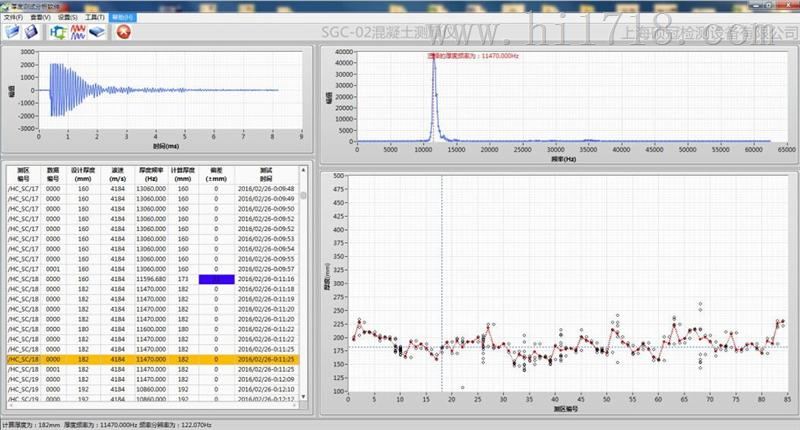Open the 文件(F) menu
800x430 pixels.
pyautogui.click(x=13, y=17)
